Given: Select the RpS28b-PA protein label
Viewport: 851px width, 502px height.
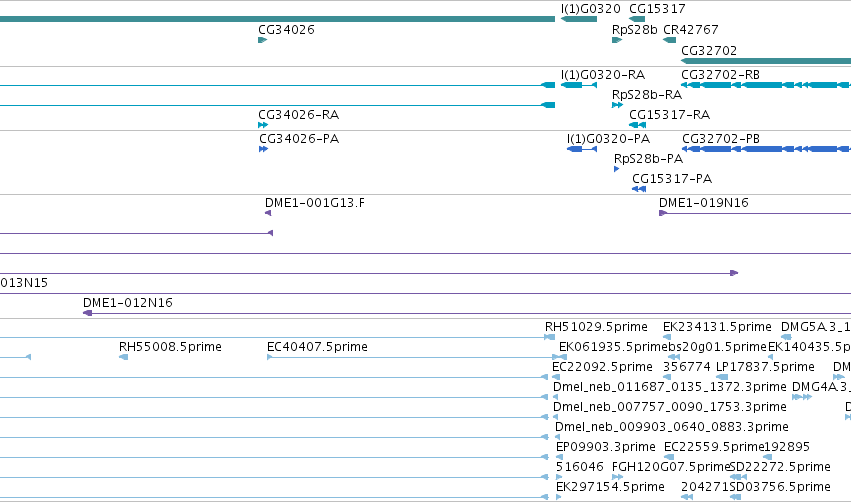Looking at the screenshot, I should tap(648, 158).
